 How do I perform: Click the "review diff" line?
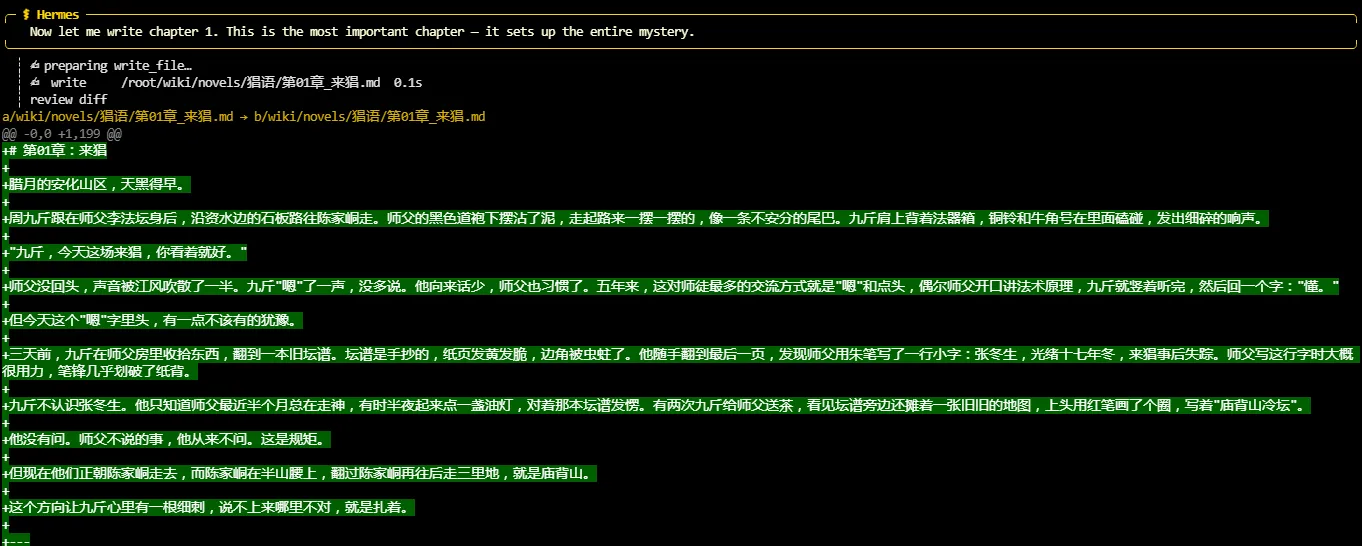coord(68,100)
